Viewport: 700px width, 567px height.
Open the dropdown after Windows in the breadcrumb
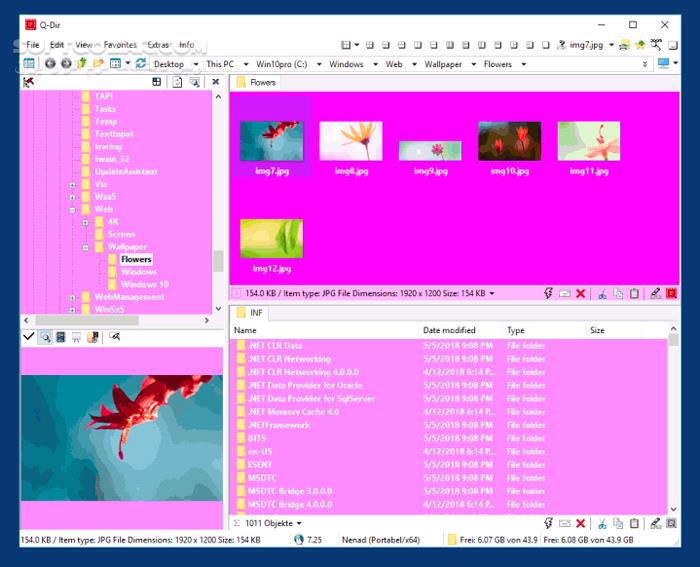(374, 64)
